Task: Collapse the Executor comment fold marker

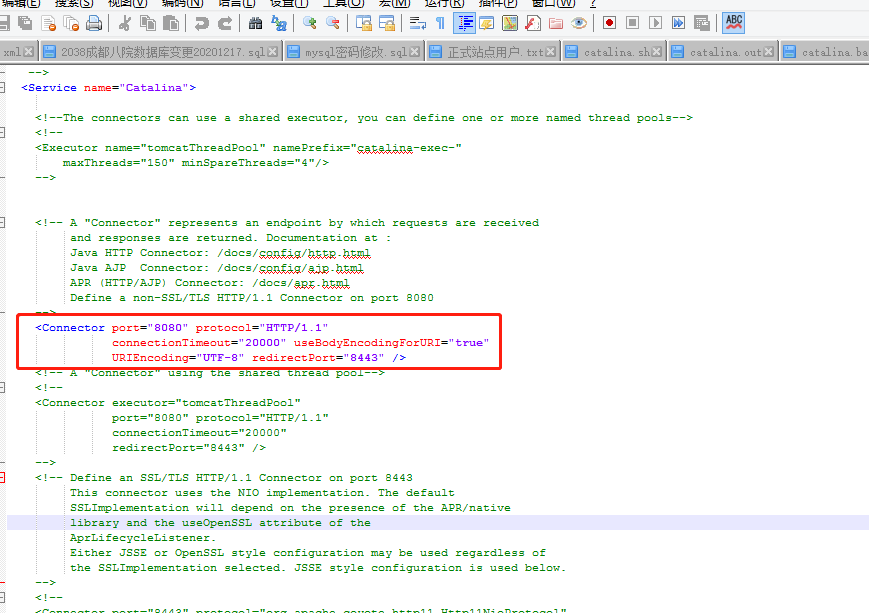Action: [3, 132]
